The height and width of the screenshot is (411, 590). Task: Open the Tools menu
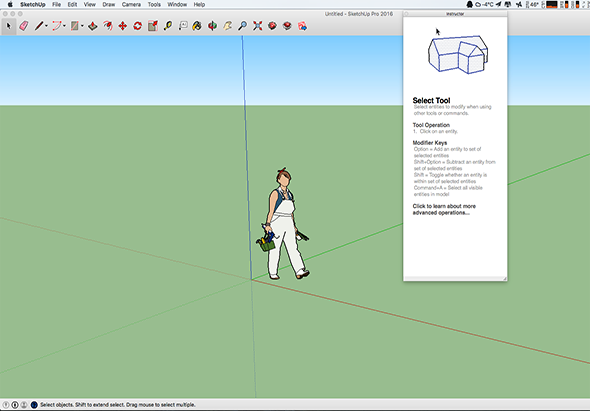(x=154, y=5)
